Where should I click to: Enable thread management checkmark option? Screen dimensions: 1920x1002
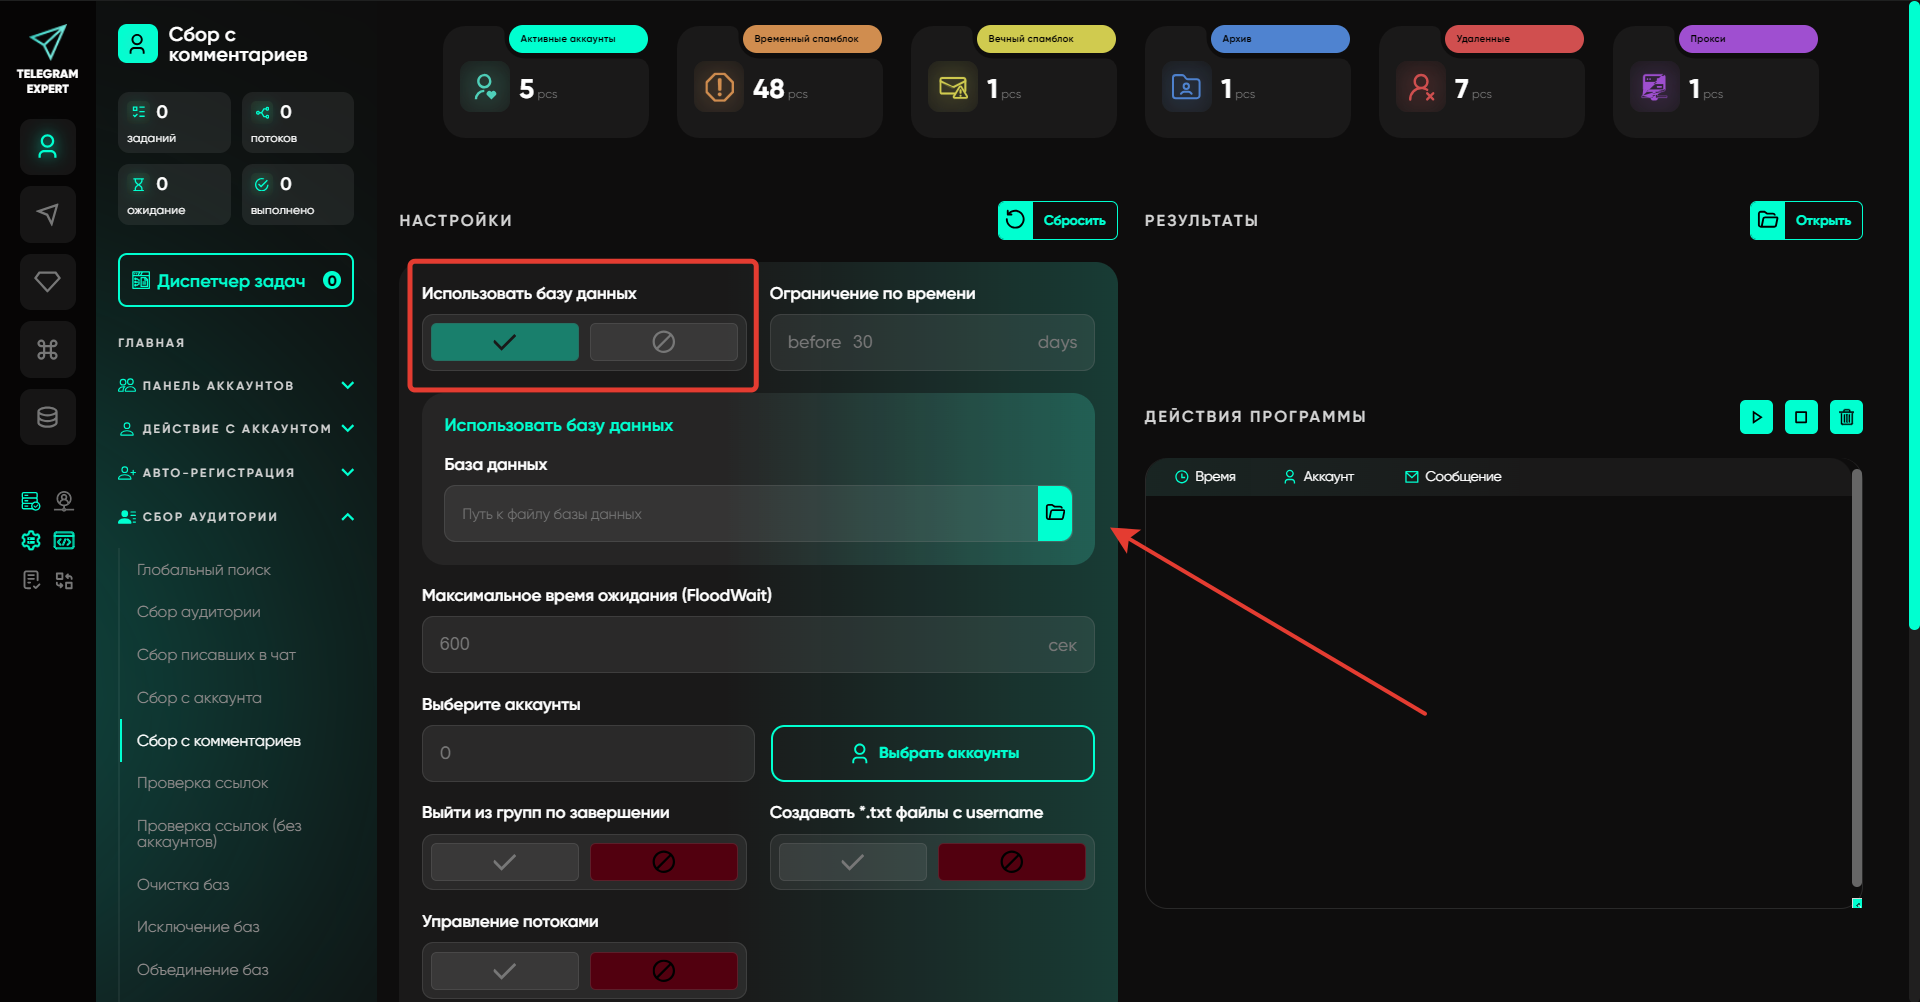[504, 970]
